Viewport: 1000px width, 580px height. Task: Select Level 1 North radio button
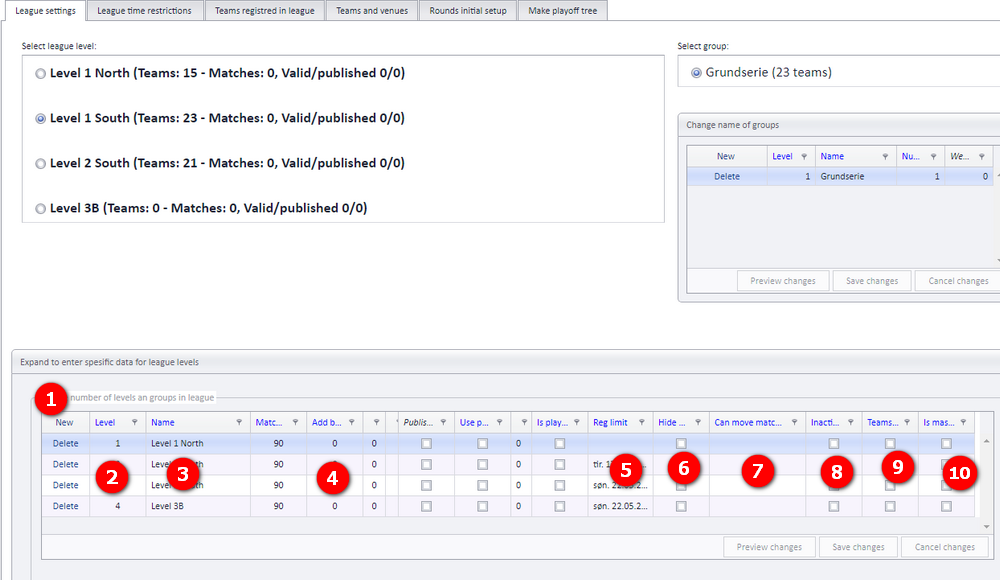click(x=40, y=73)
